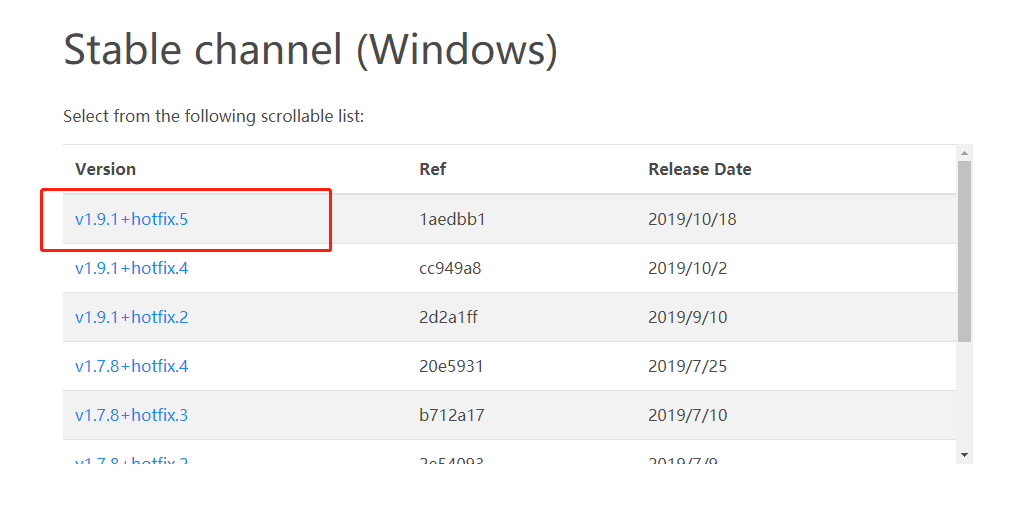Viewport: 1022px width, 509px height.
Task: Click the 2019/7/25 release date cell
Action: click(688, 366)
